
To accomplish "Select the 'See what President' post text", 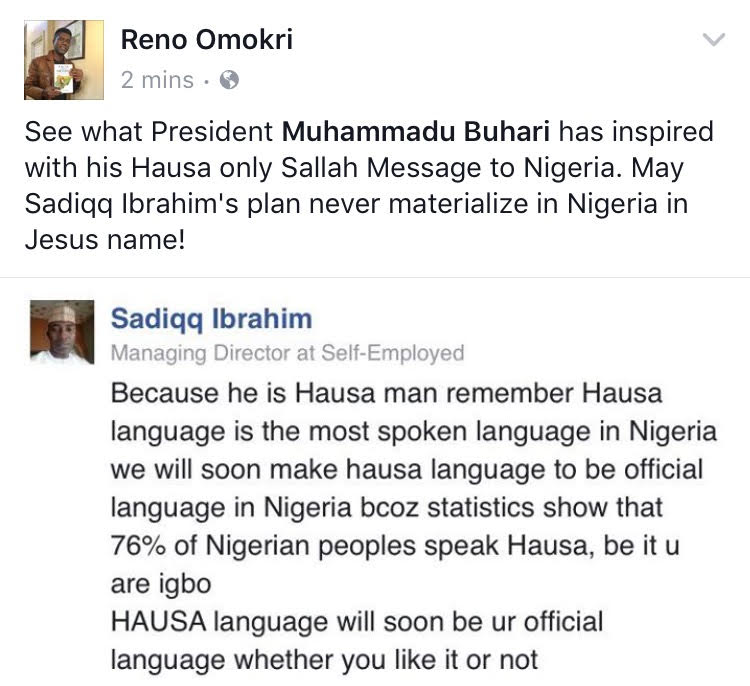I will (149, 132).
